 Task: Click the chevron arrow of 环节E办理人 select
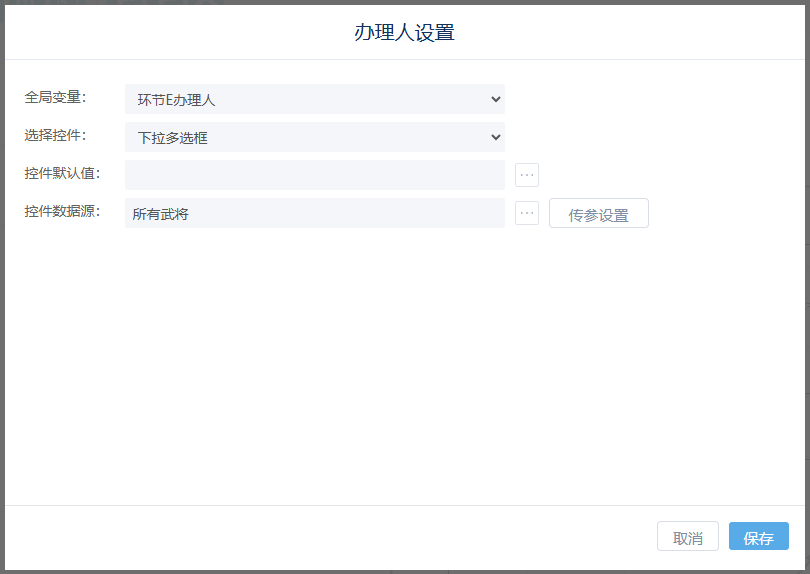click(495, 99)
